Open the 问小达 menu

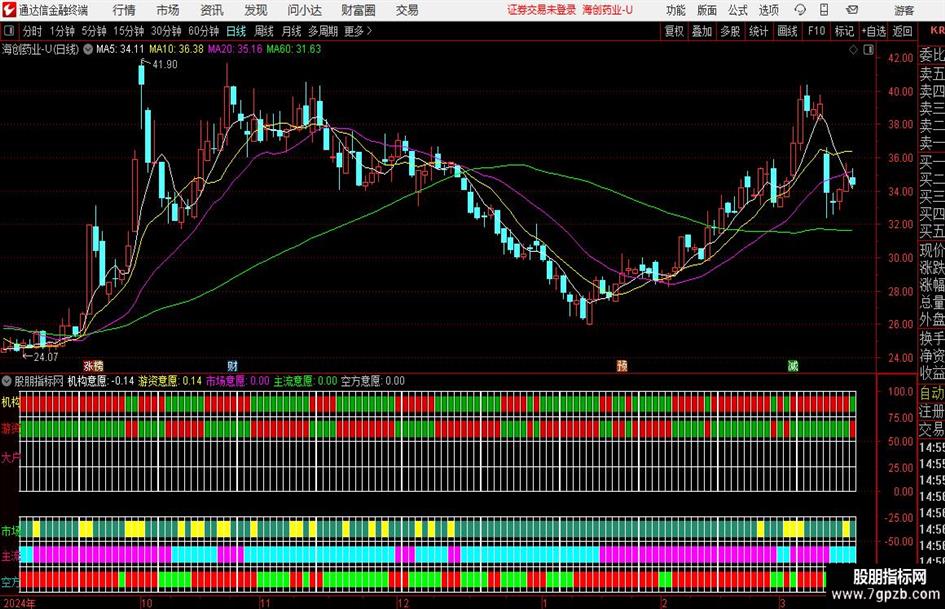coord(305,10)
